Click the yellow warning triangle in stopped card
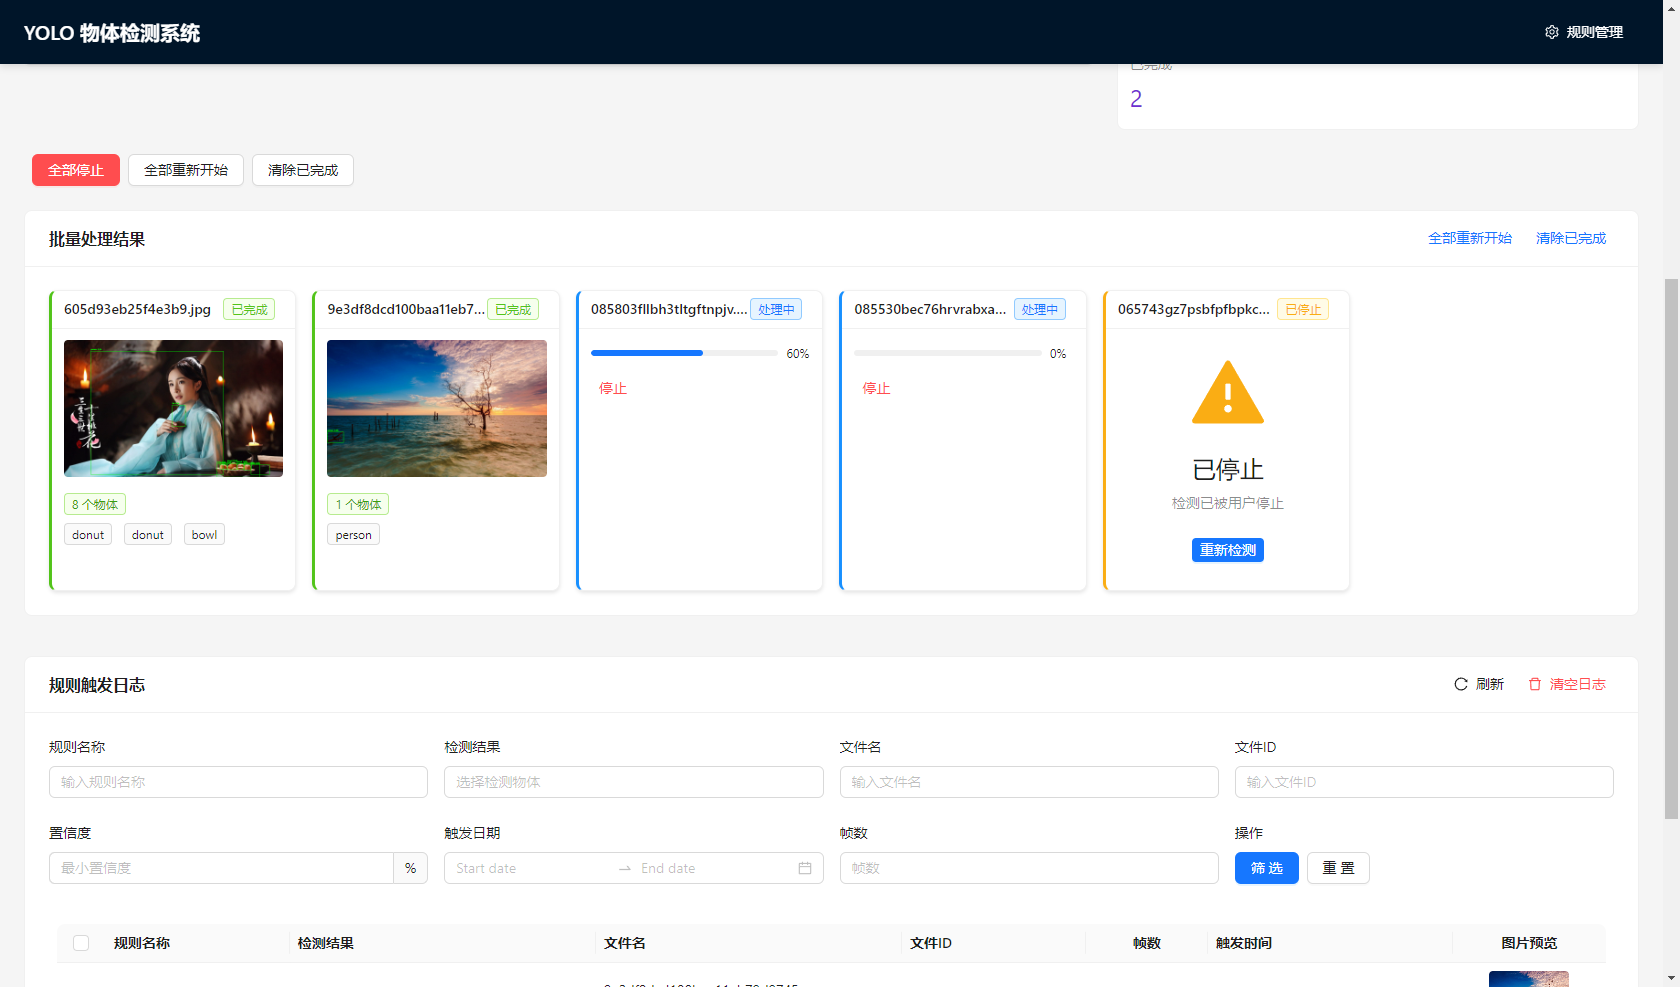This screenshot has width=1680, height=987. tap(1228, 393)
